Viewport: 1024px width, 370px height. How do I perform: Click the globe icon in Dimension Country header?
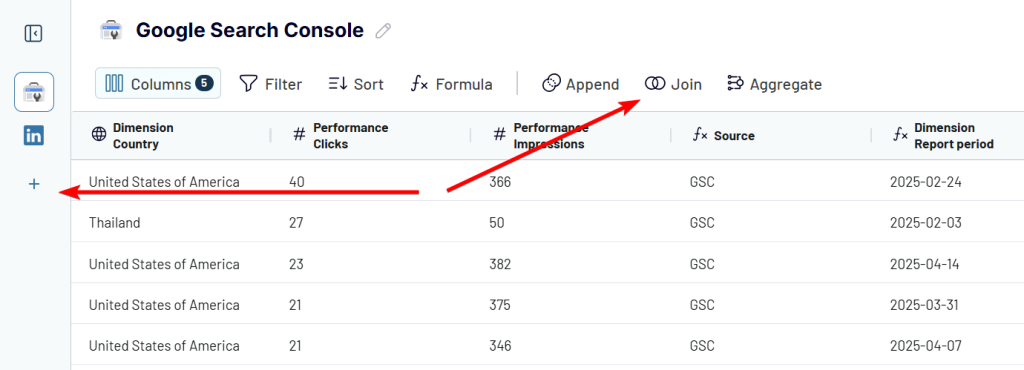(99, 135)
